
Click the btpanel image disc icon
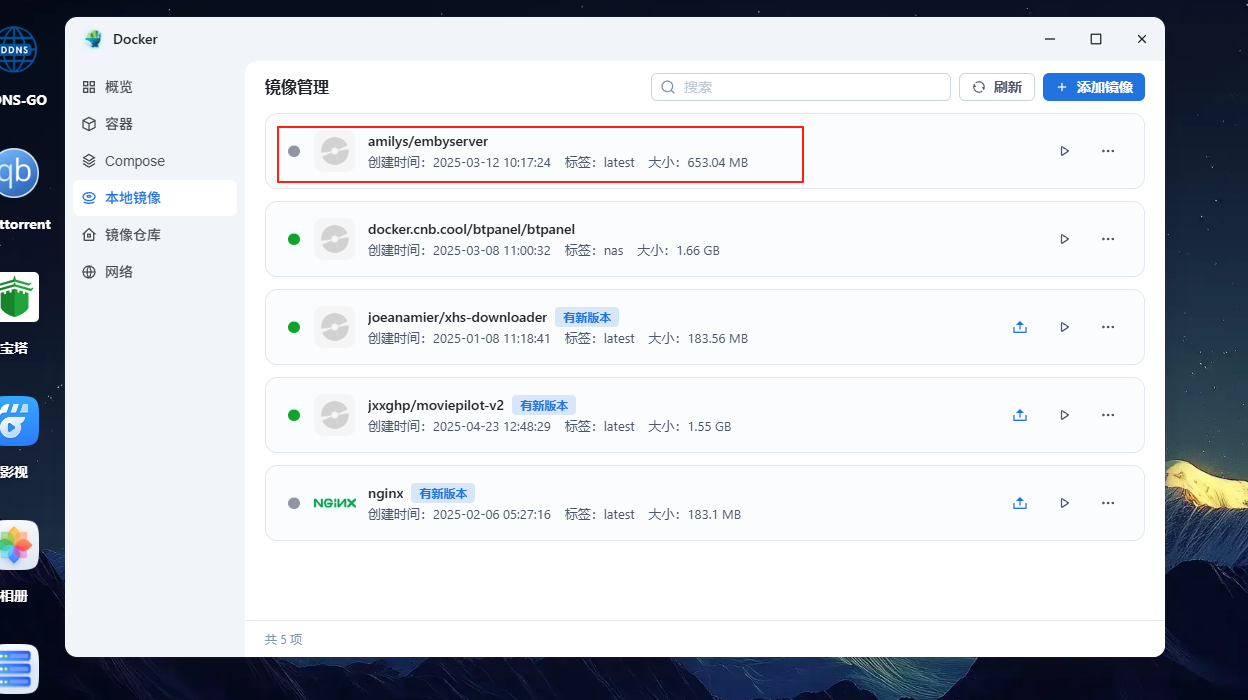click(x=335, y=239)
